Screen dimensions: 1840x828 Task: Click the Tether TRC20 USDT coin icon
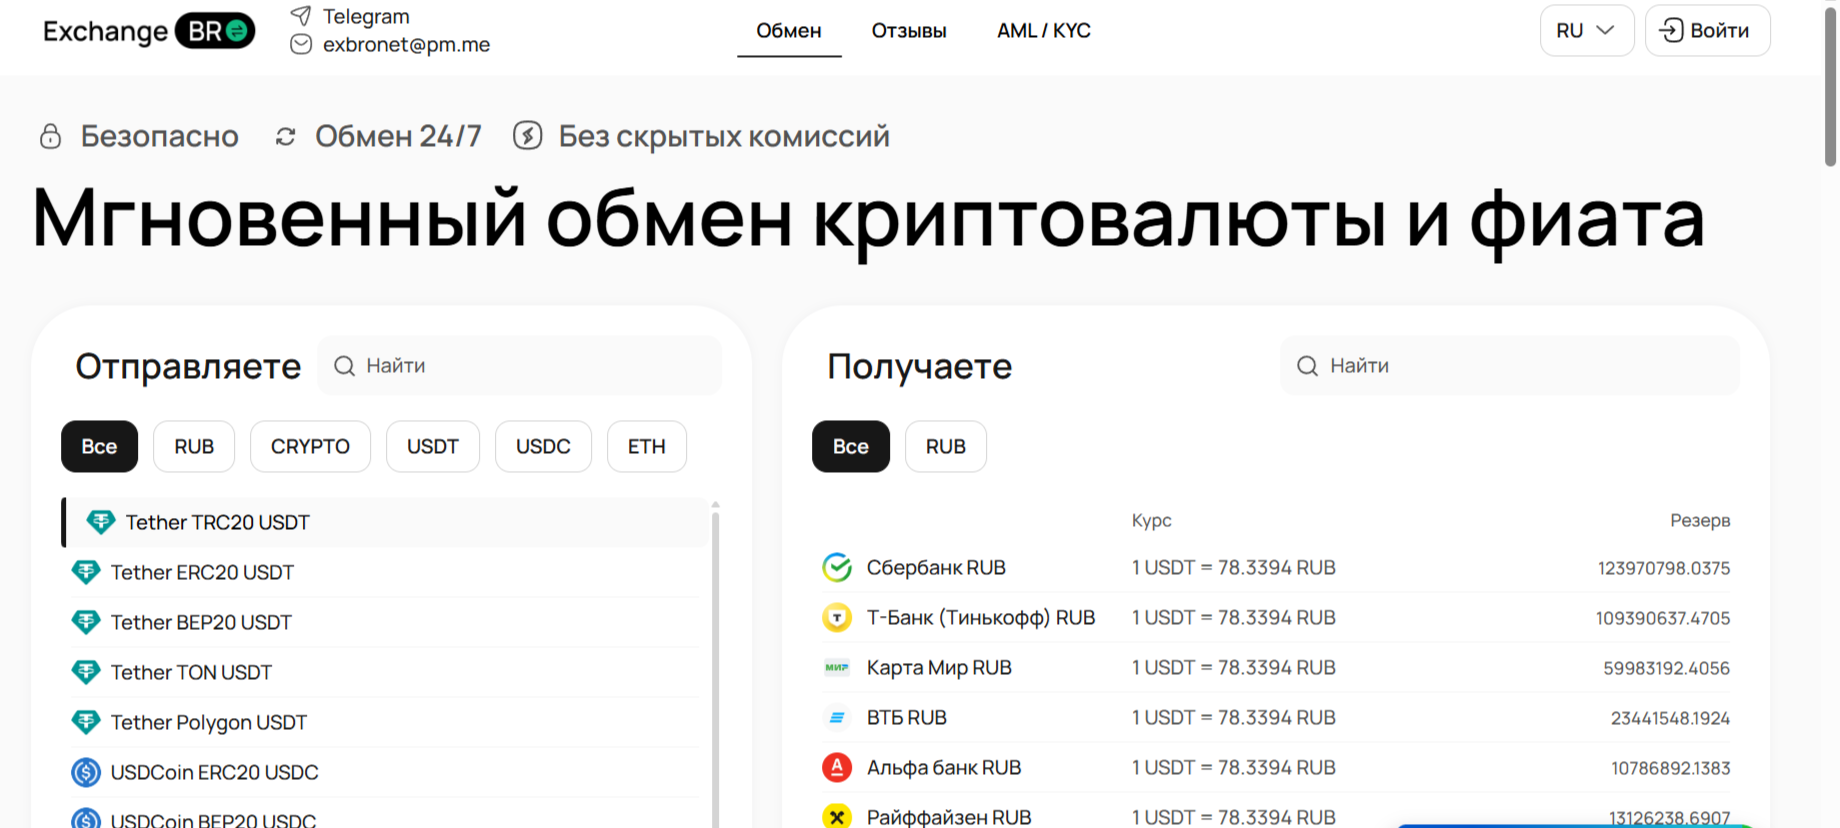coord(101,522)
